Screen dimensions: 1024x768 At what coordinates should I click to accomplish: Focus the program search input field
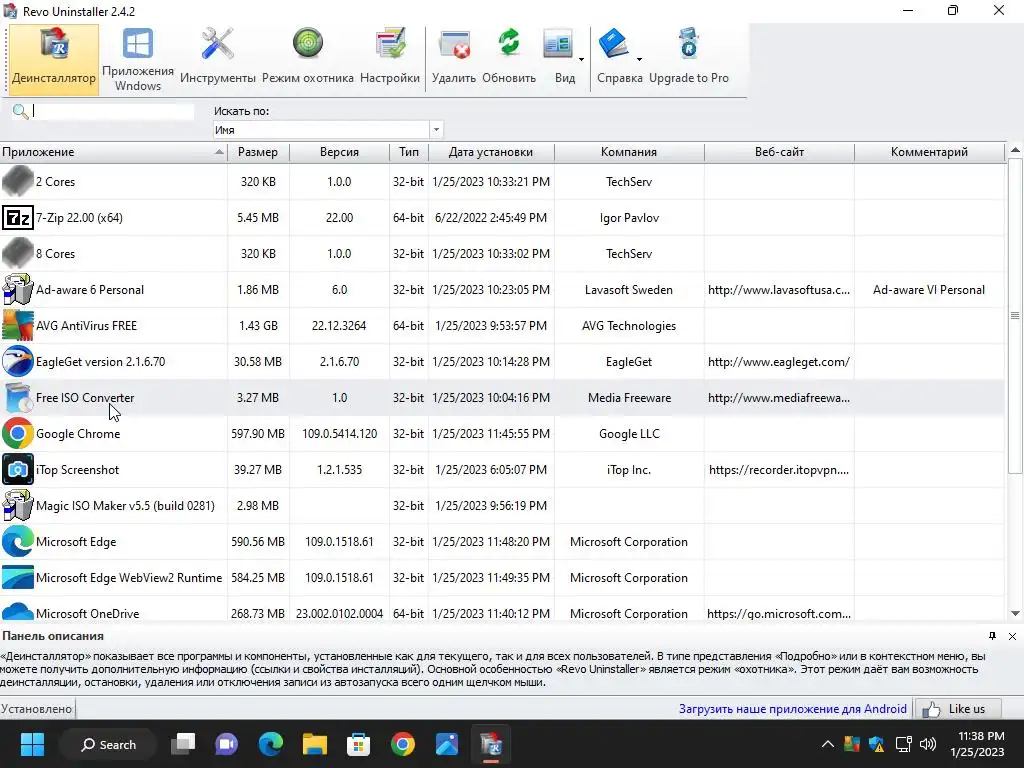click(113, 112)
